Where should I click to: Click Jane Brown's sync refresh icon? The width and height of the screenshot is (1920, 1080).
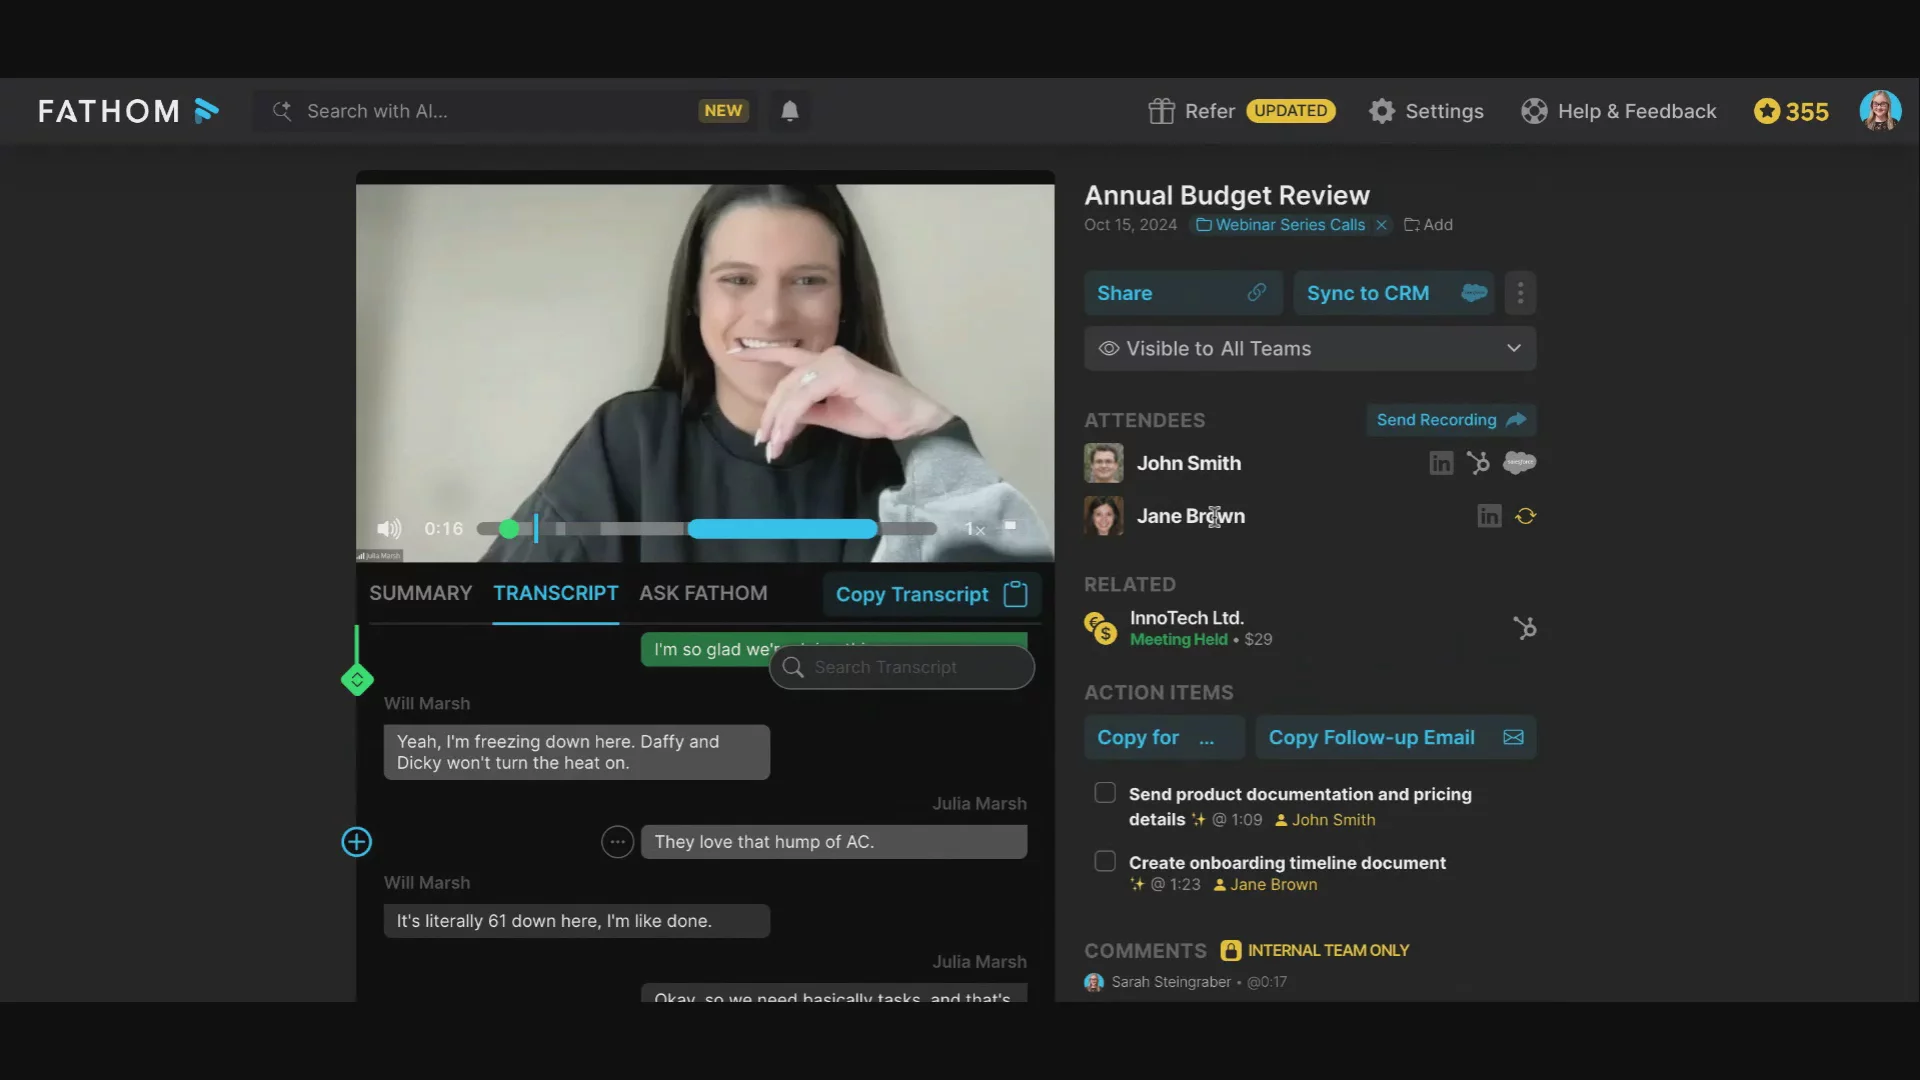pyautogui.click(x=1525, y=516)
